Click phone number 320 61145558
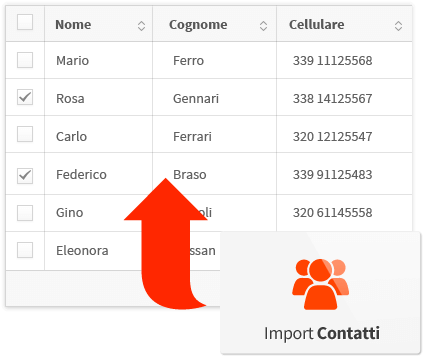 pos(332,213)
